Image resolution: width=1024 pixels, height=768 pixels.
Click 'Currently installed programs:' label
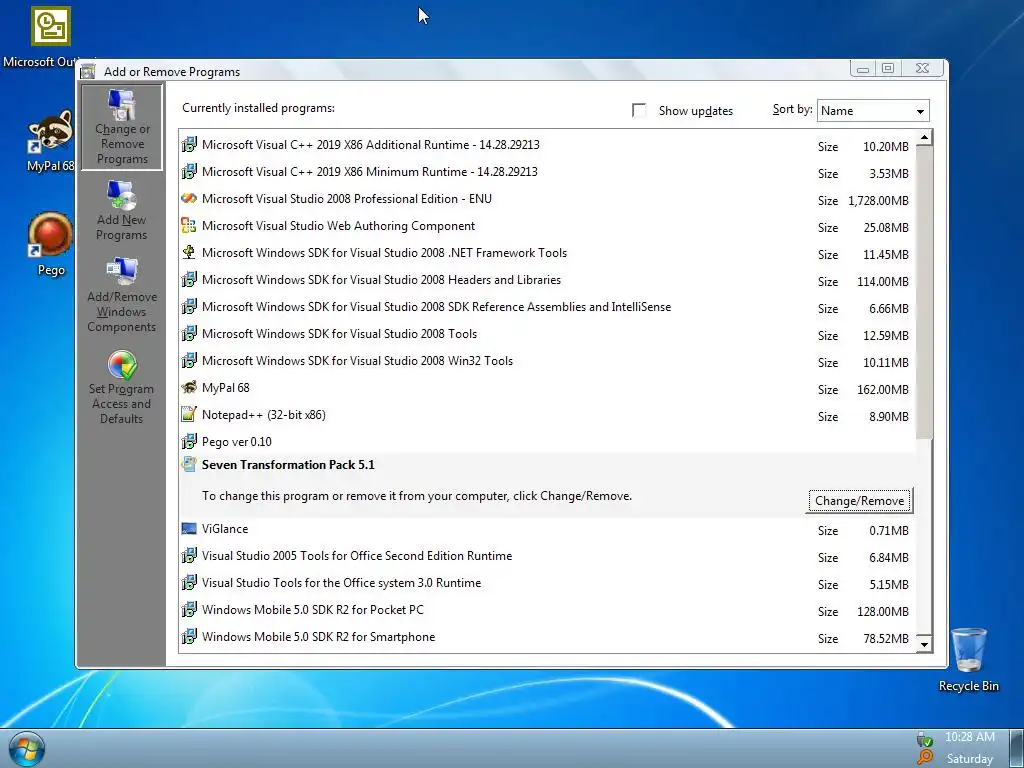tap(258, 108)
